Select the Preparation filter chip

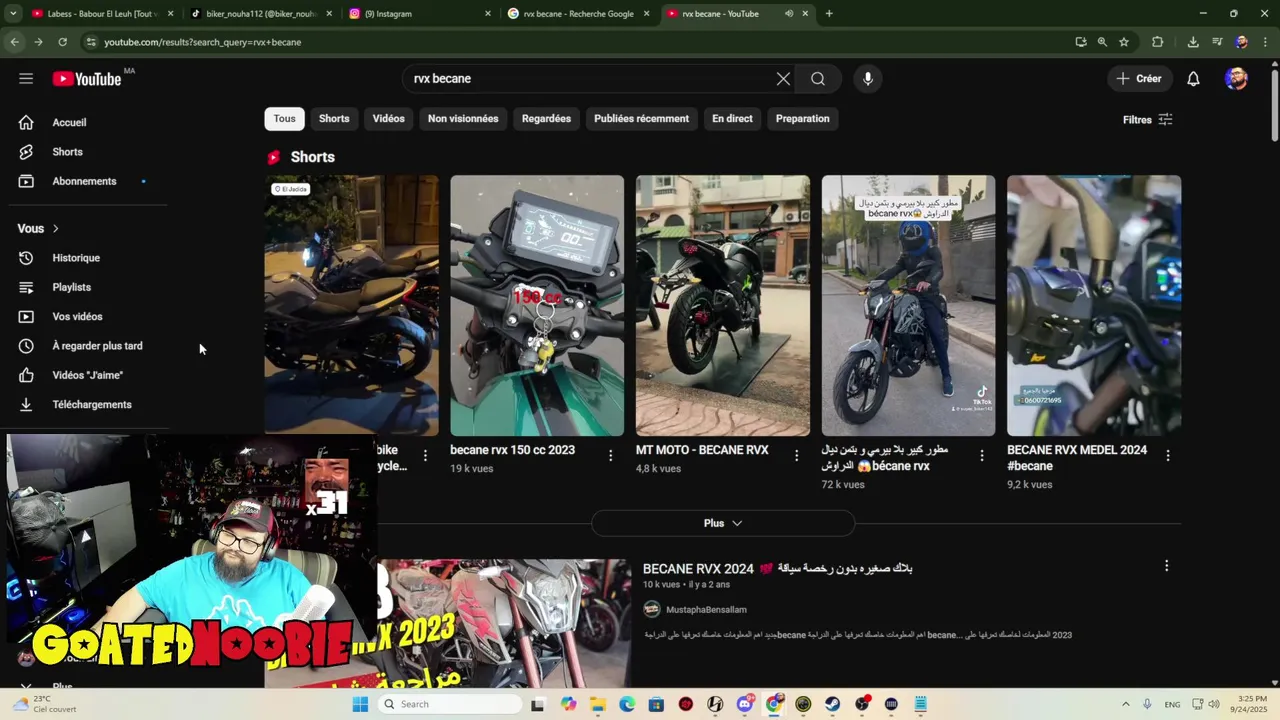point(803,118)
